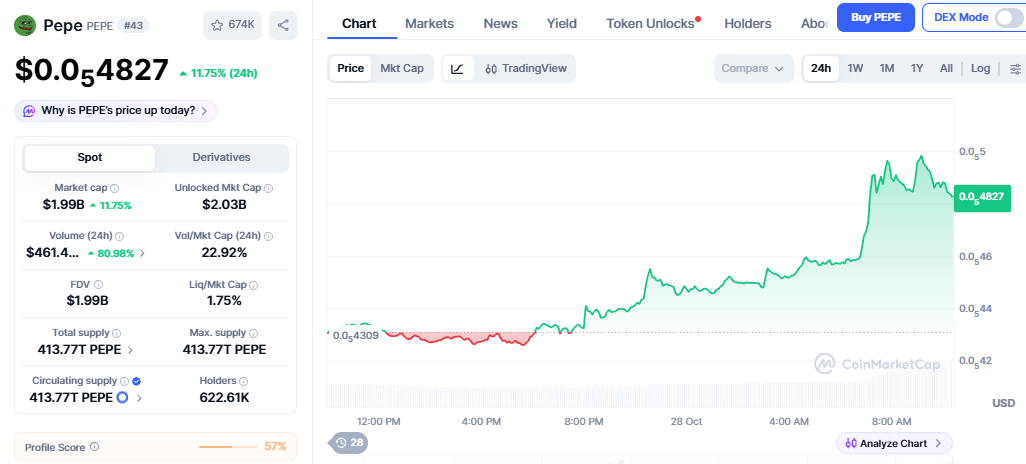Click the 1.75% Liq/Mkt Cap value
This screenshot has height=464, width=1026.
click(x=224, y=301)
